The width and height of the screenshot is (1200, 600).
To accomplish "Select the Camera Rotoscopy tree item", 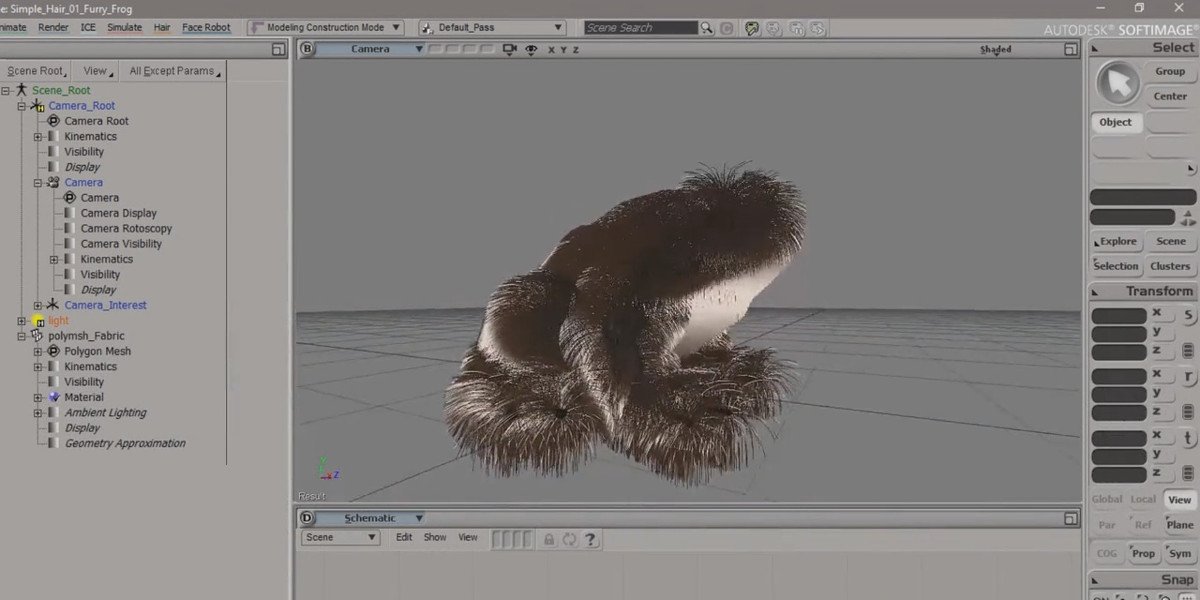I will pyautogui.click(x=126, y=228).
